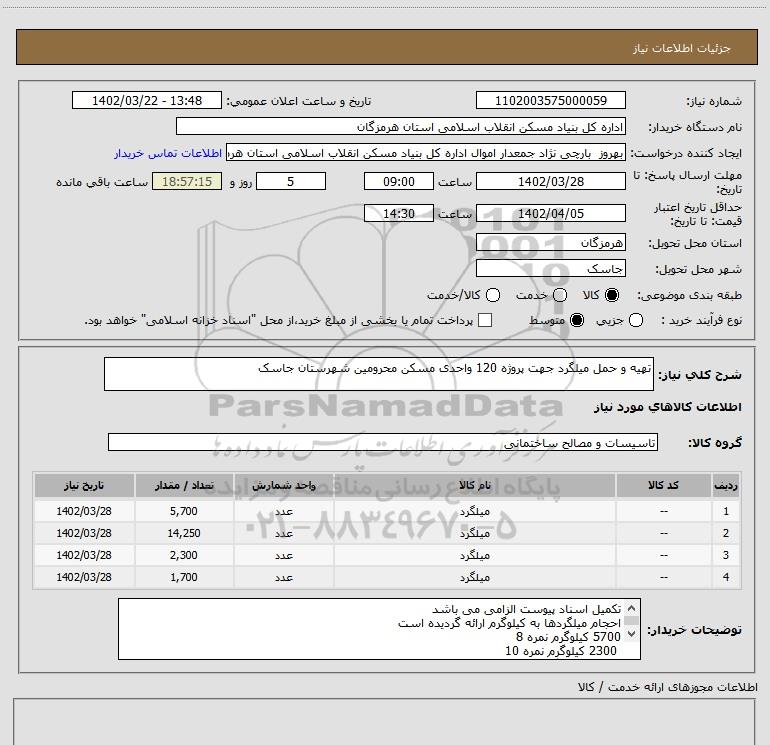Click the quantity cell 1,700
The width and height of the screenshot is (770, 745).
coord(184,577)
